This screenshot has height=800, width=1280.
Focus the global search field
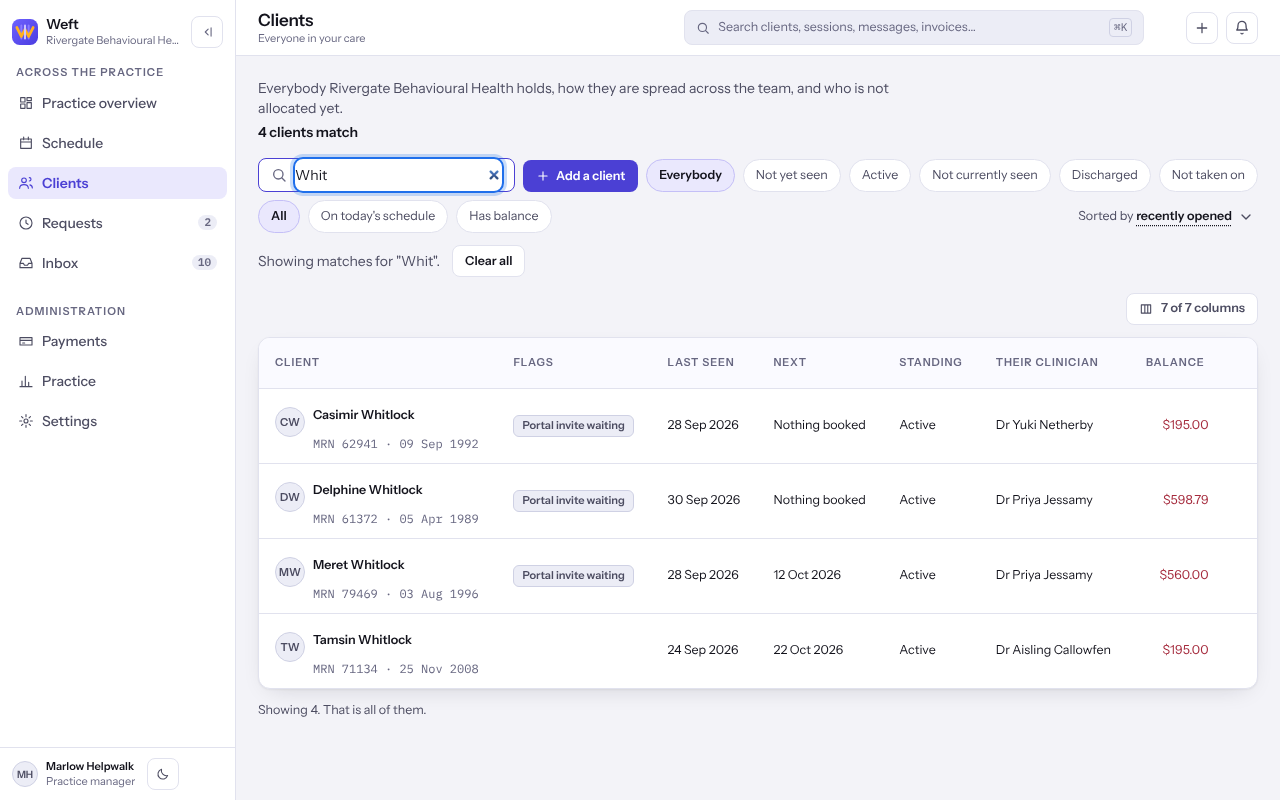914,28
